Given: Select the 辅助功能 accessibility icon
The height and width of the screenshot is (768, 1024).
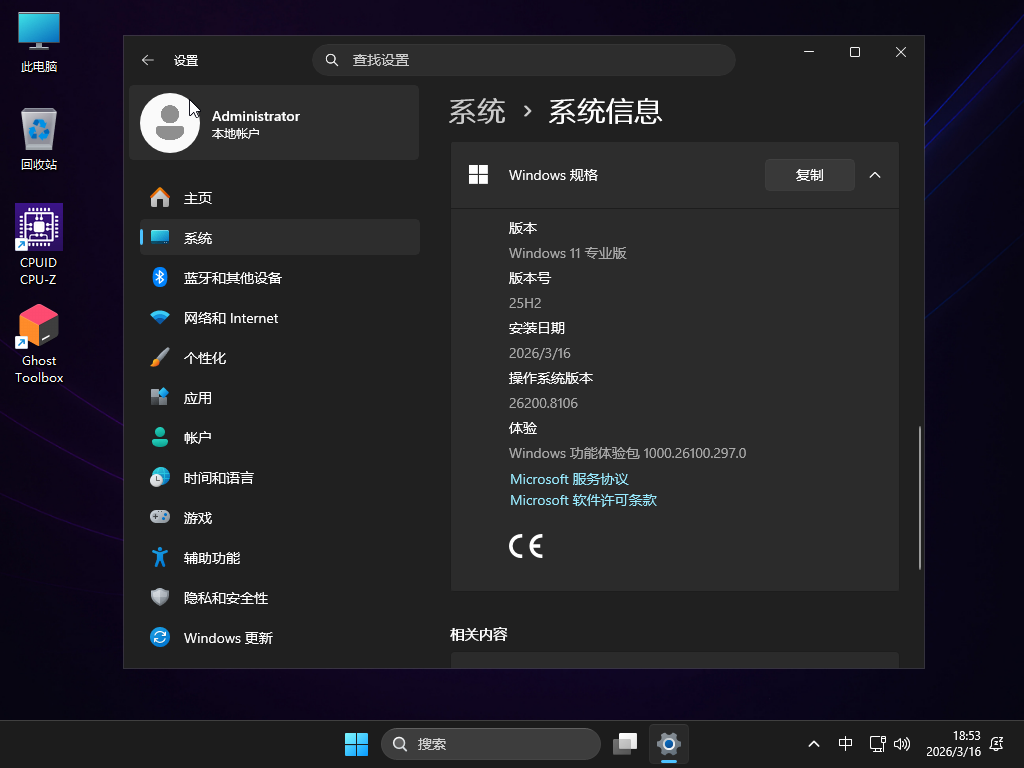Looking at the screenshot, I should click(160, 558).
